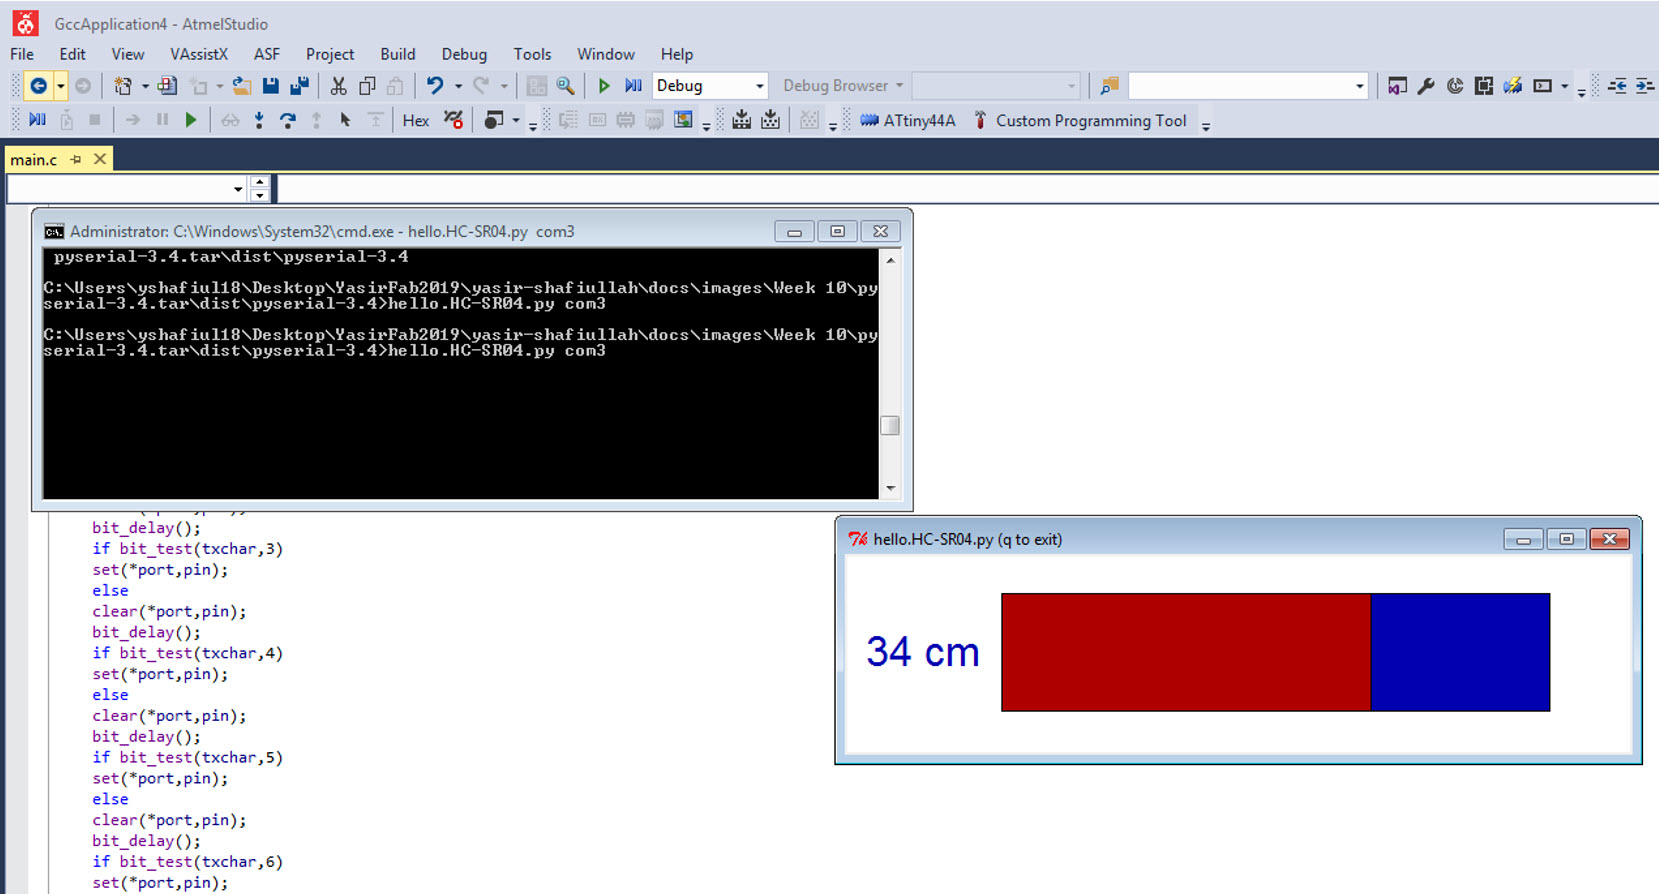Open the Undo history dropdown arrow
The image size is (1659, 894).
(x=458, y=86)
